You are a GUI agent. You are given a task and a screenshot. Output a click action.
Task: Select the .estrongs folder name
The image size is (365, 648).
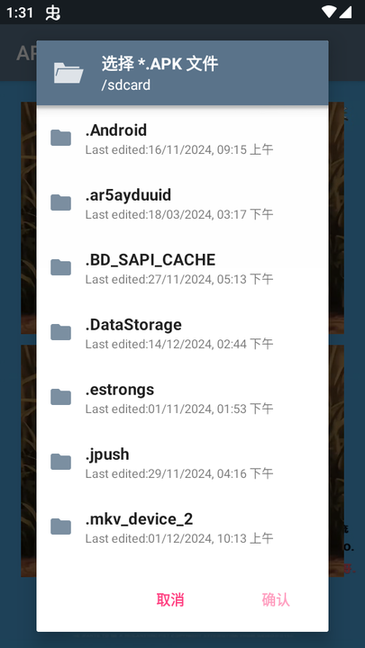click(120, 390)
